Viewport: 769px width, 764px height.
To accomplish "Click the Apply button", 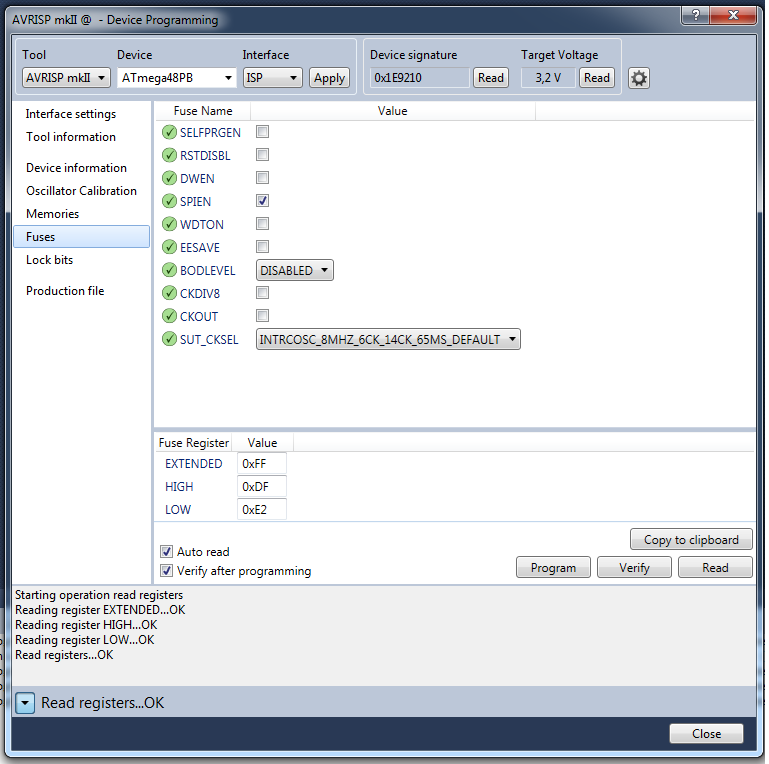I will tap(330, 78).
